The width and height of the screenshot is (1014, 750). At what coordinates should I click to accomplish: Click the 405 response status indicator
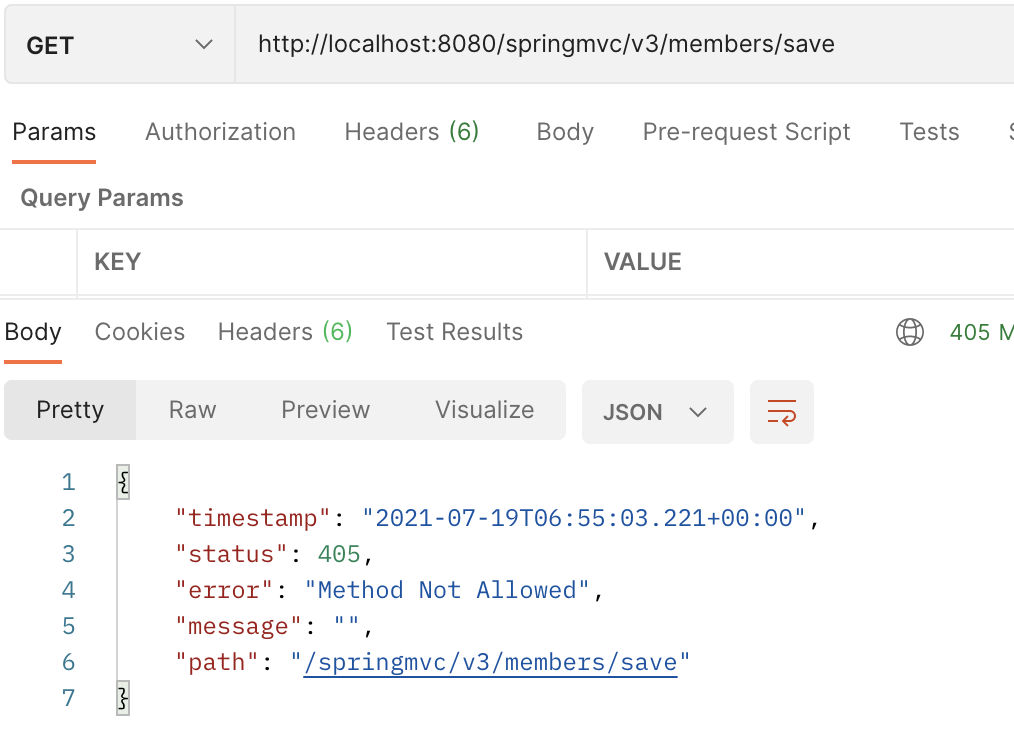981,332
